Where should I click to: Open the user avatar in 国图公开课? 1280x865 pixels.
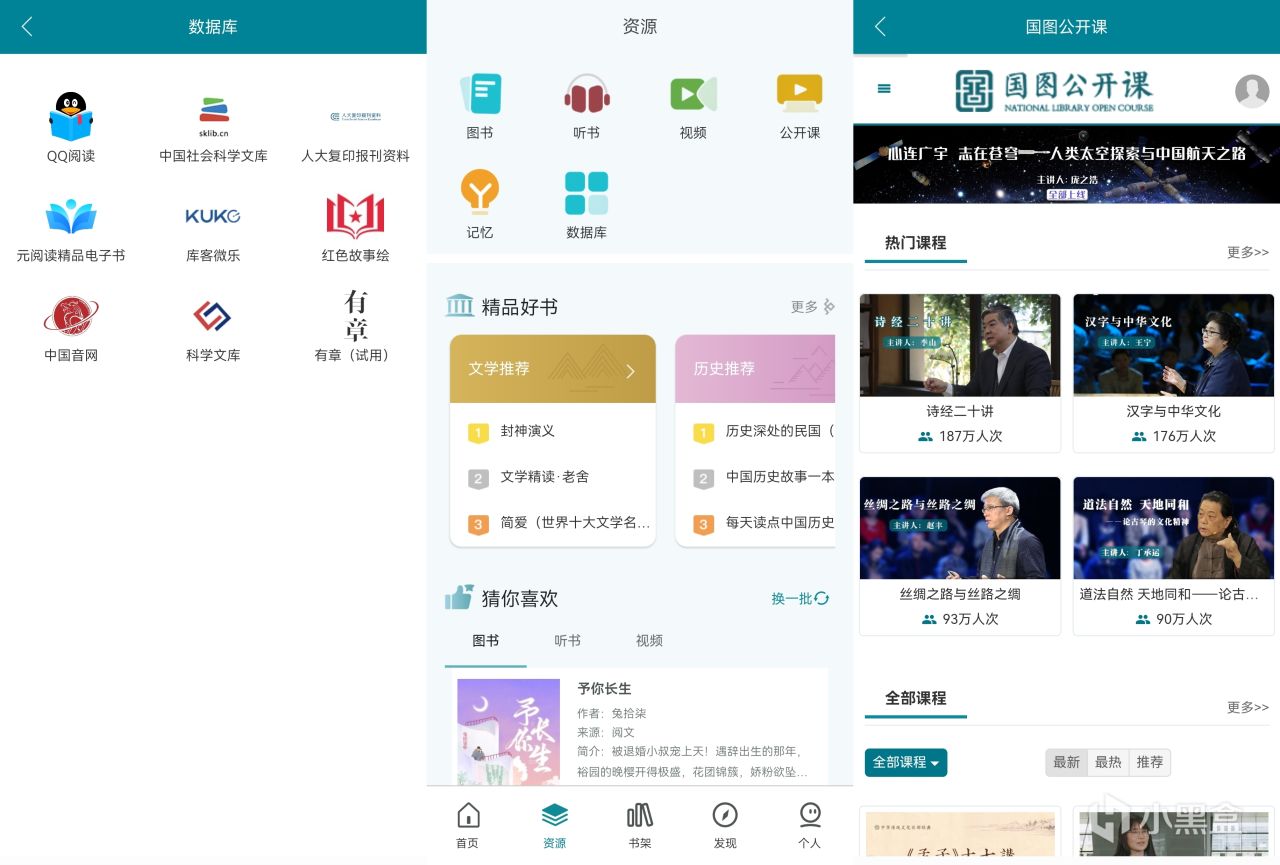pyautogui.click(x=1252, y=91)
